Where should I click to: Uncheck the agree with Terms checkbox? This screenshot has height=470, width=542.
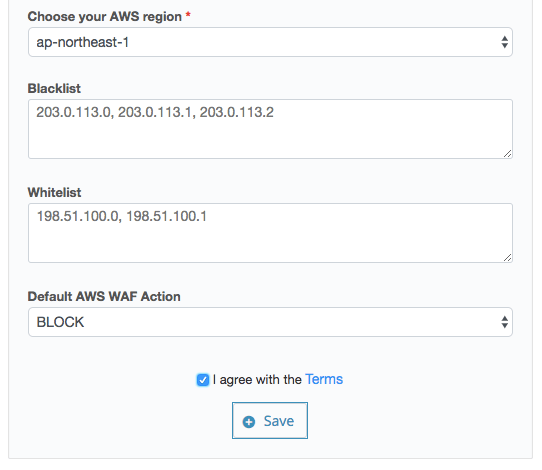(x=203, y=380)
